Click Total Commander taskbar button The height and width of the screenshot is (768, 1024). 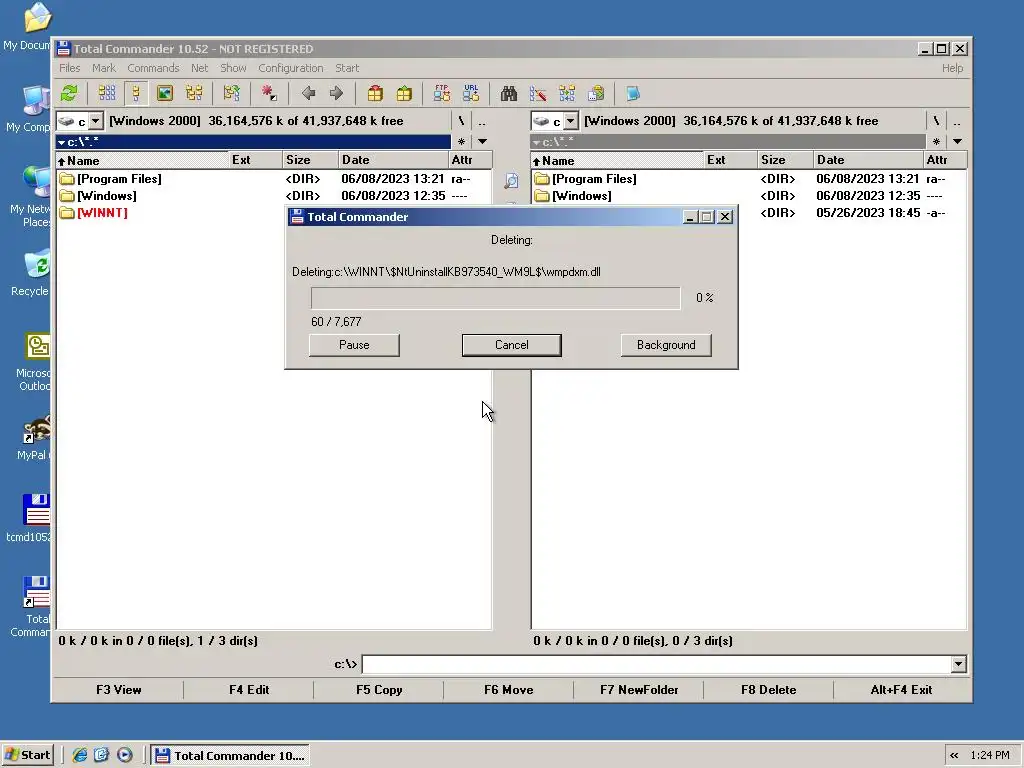pos(231,756)
